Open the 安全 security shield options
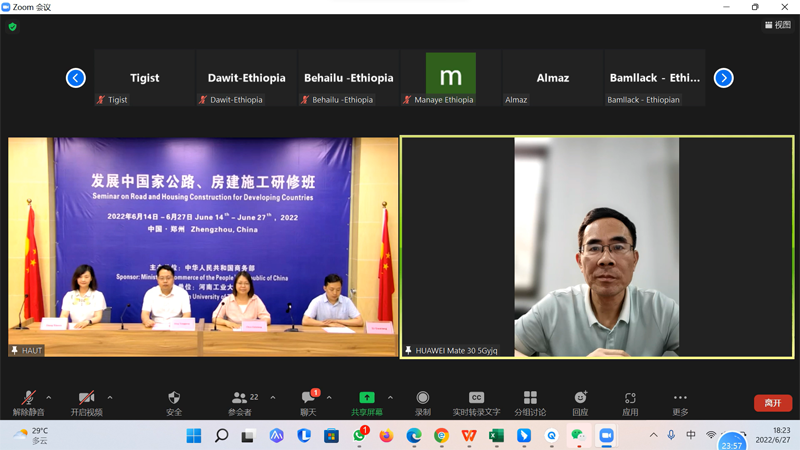Screen dimensions: 800x450 (174, 402)
